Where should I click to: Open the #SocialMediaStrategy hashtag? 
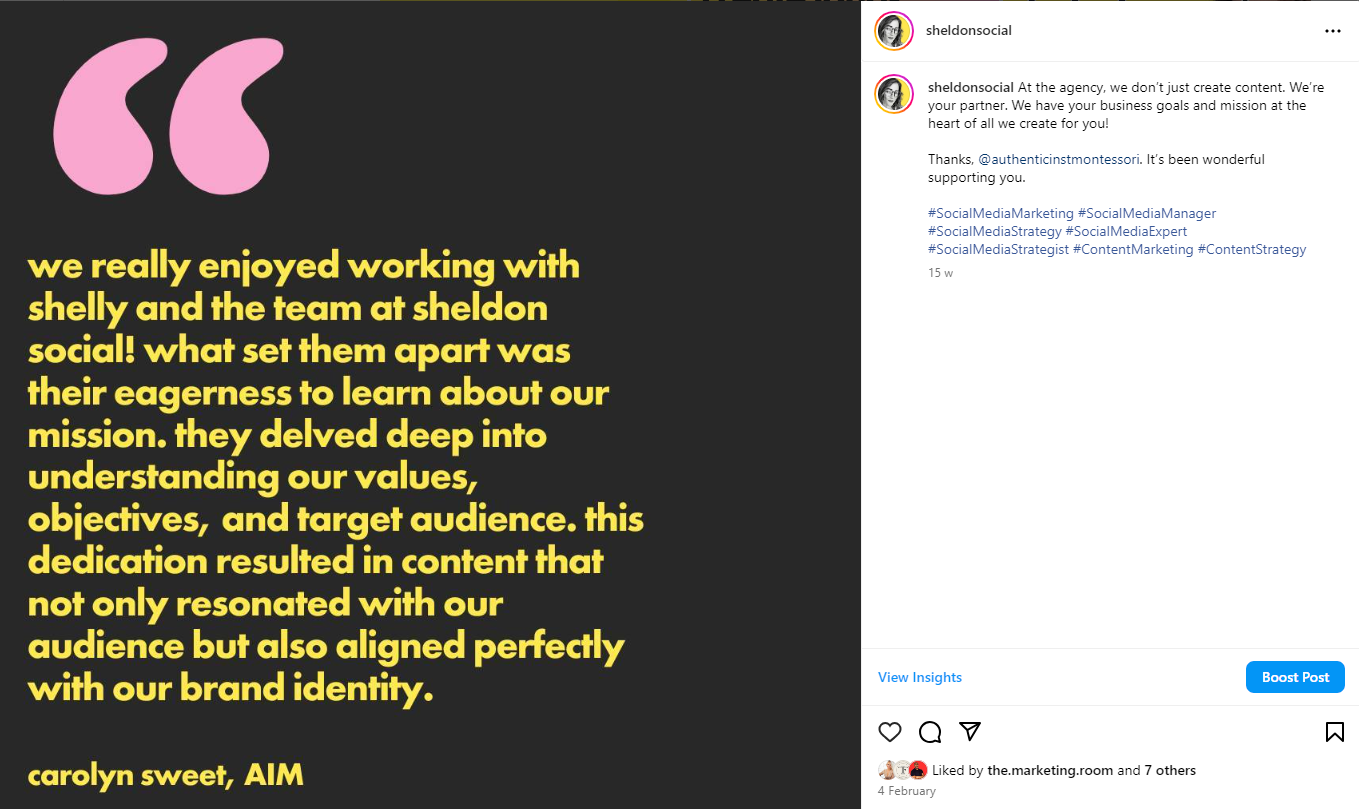995,231
